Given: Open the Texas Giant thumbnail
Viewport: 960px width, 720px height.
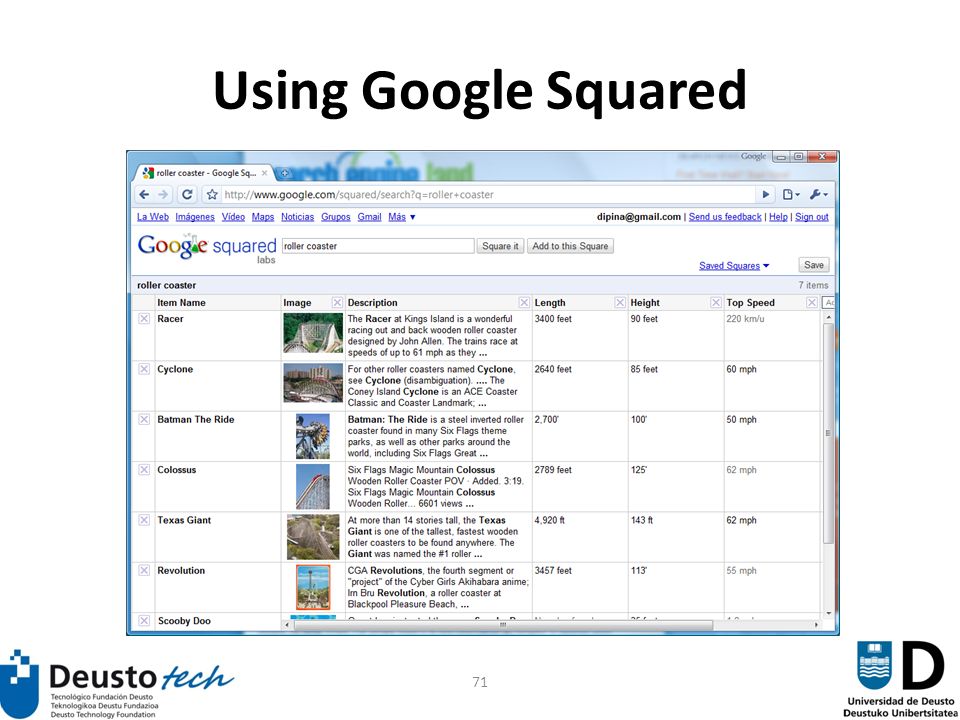Looking at the screenshot, I should [x=313, y=537].
